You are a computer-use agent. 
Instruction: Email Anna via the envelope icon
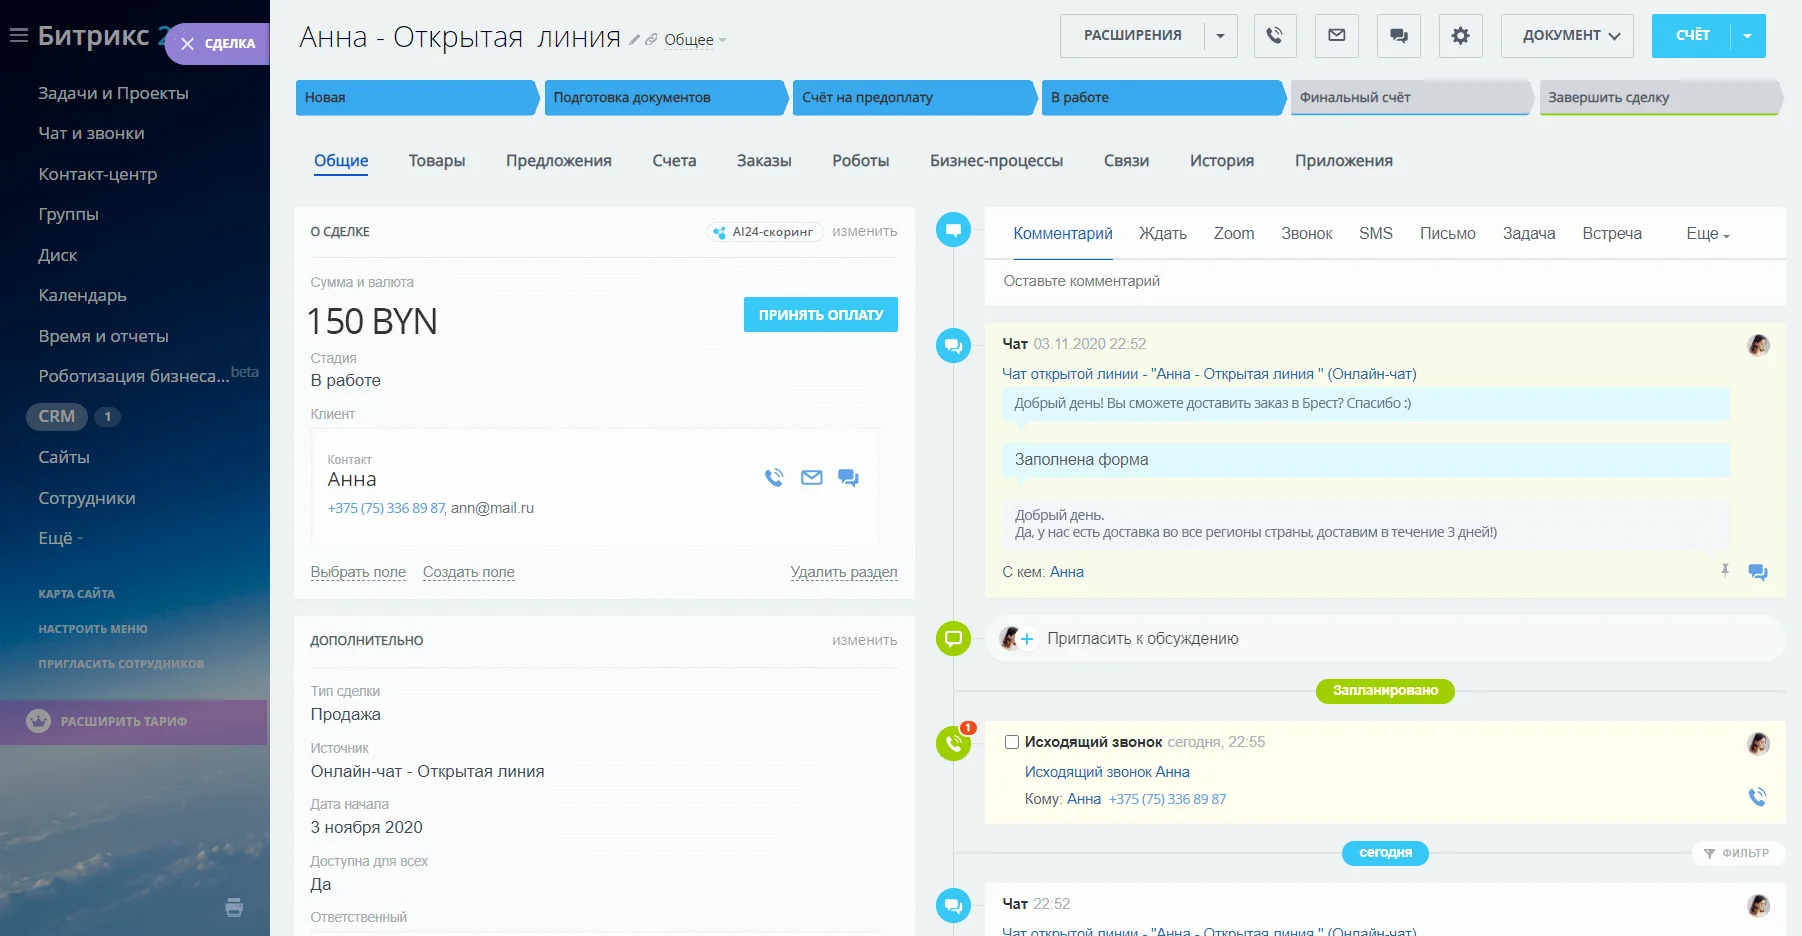[x=811, y=478]
